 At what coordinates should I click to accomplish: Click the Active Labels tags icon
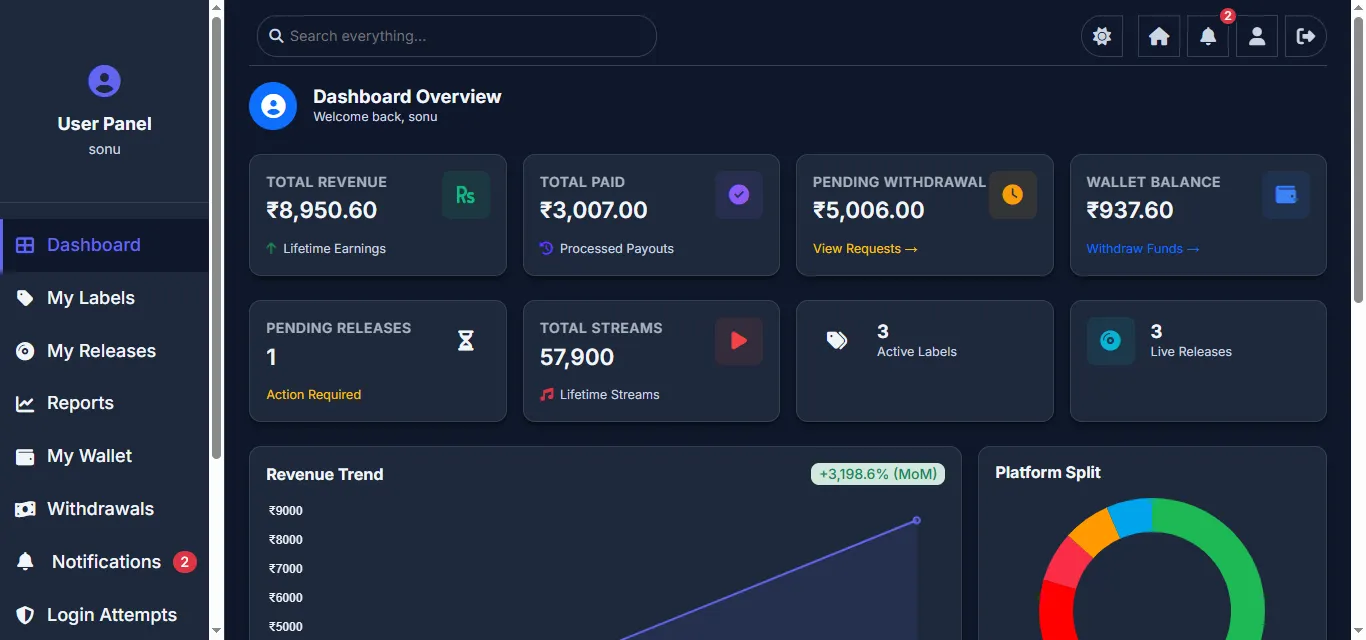point(837,341)
